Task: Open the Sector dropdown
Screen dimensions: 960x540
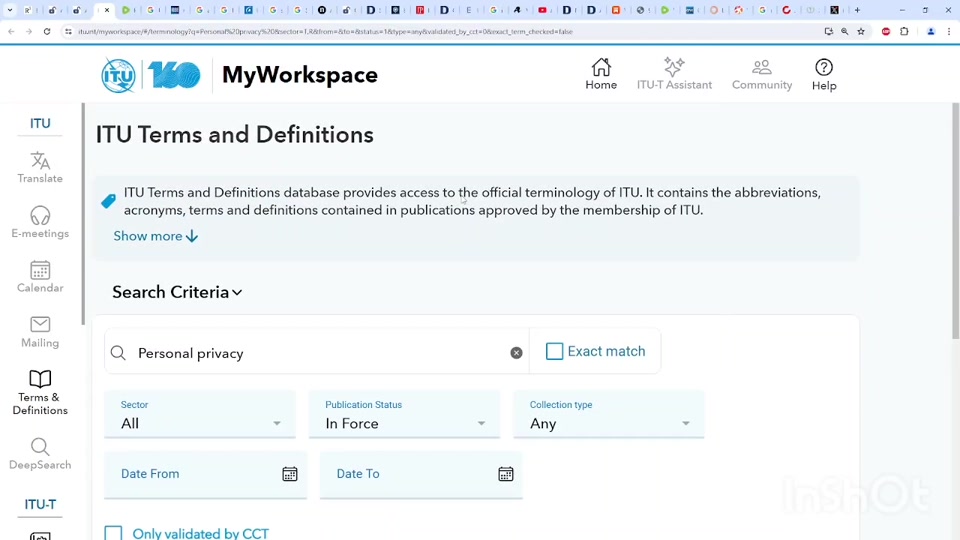Action: point(200,423)
